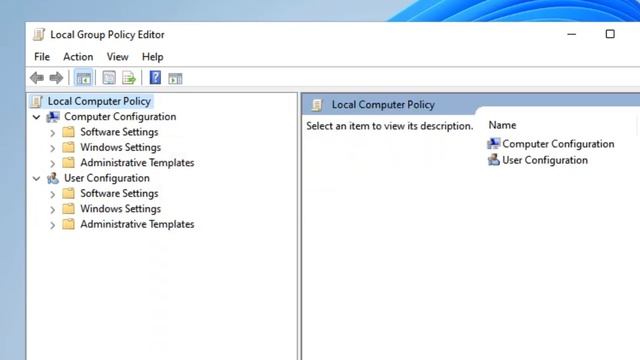The height and width of the screenshot is (360, 640).
Task: Click User Configuration icon in the tree
Action: [53, 178]
